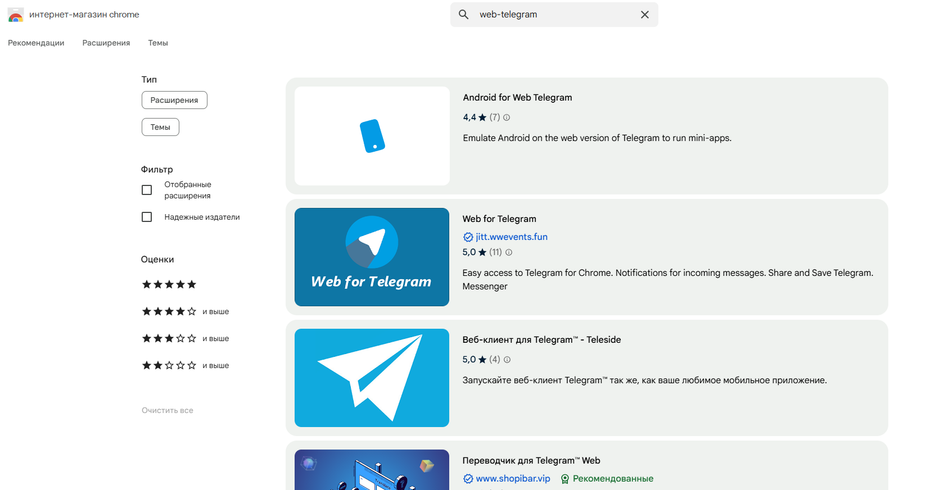Open the Рекомендации tab
The image size is (944, 490).
coord(36,43)
